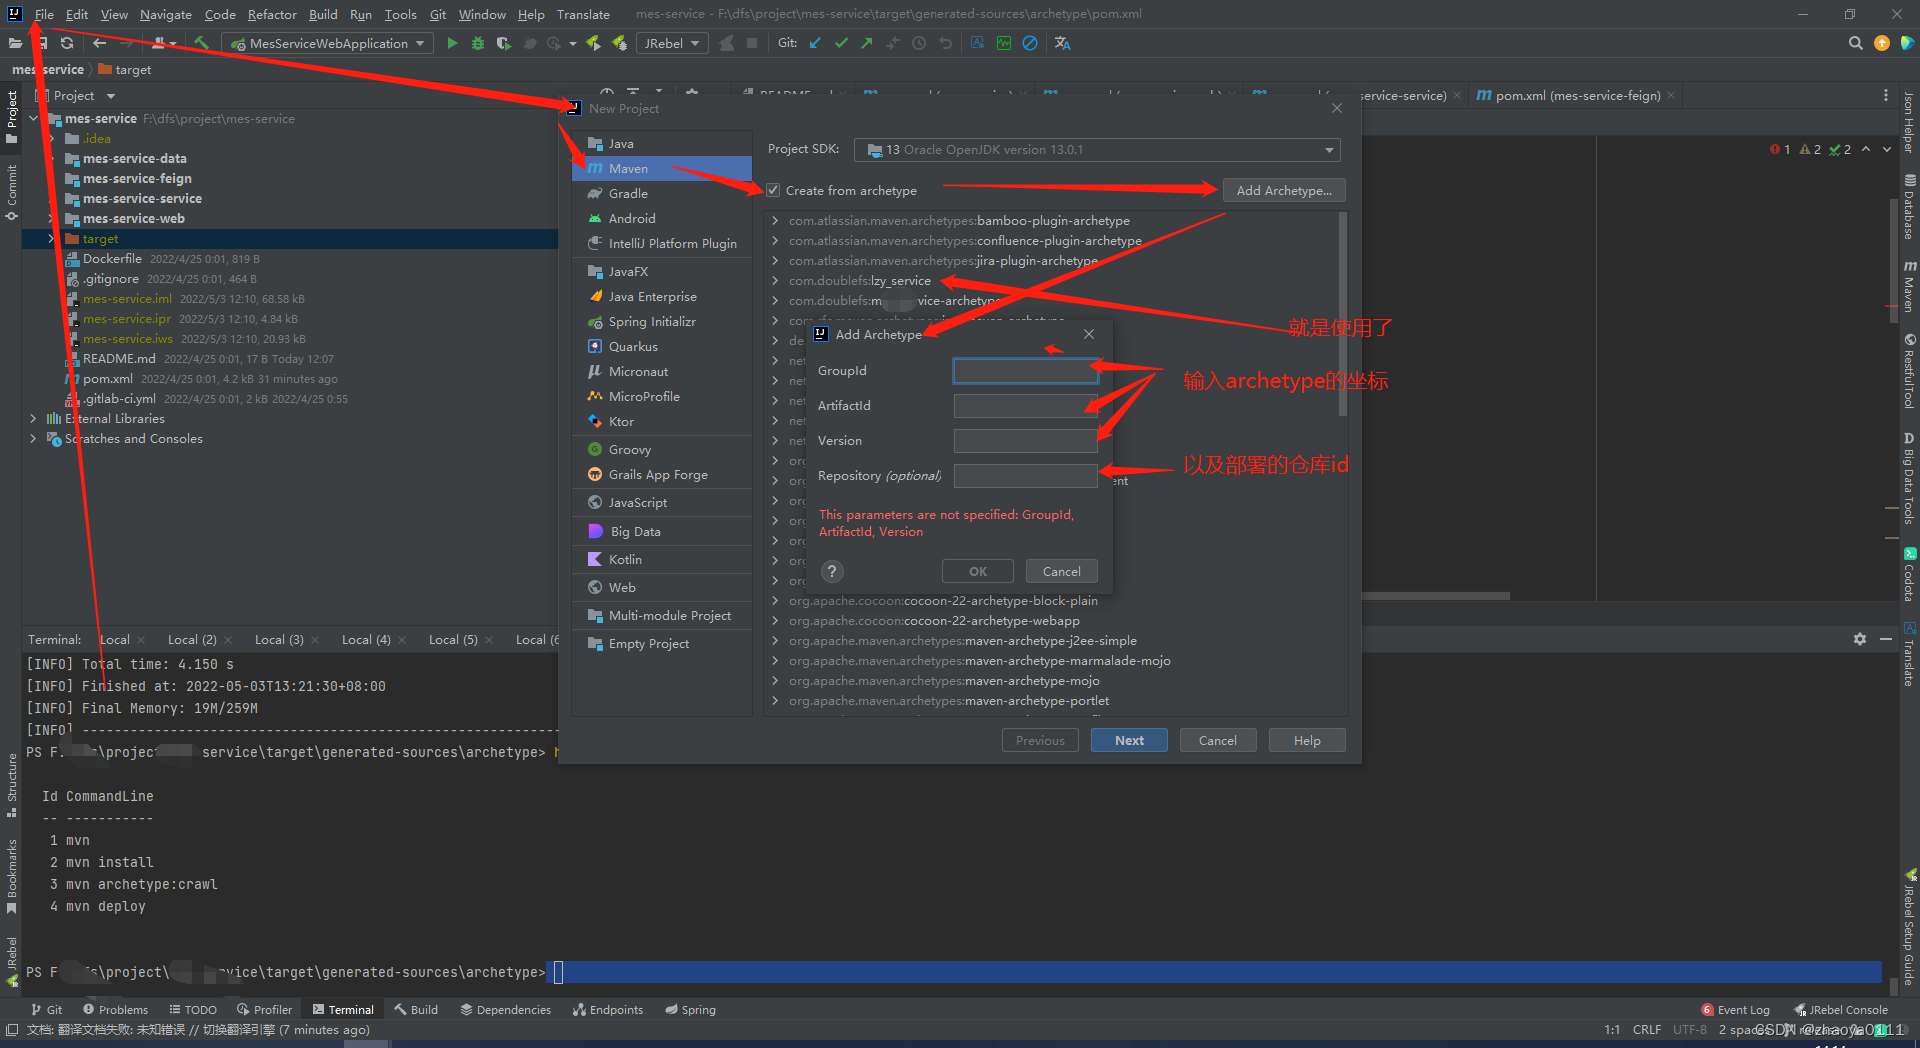Click Run with Coverage shield icon

click(x=504, y=43)
